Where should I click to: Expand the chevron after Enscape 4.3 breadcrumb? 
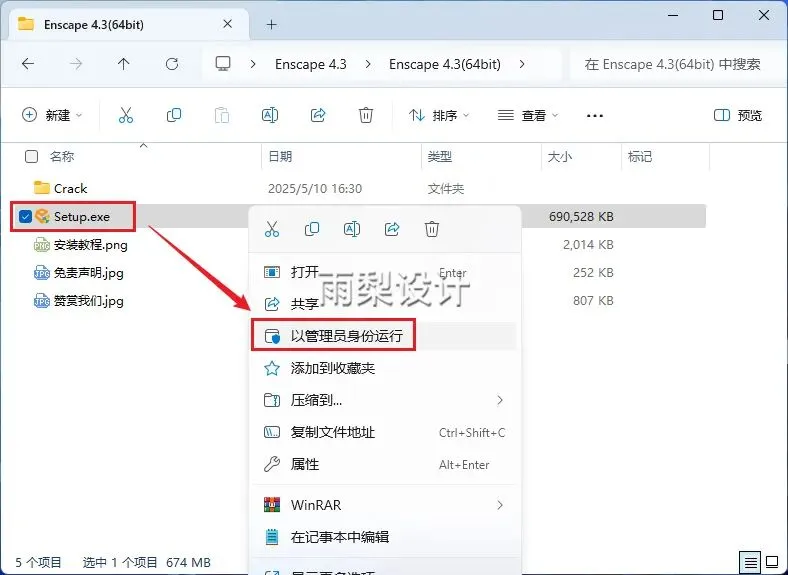tap(368, 64)
